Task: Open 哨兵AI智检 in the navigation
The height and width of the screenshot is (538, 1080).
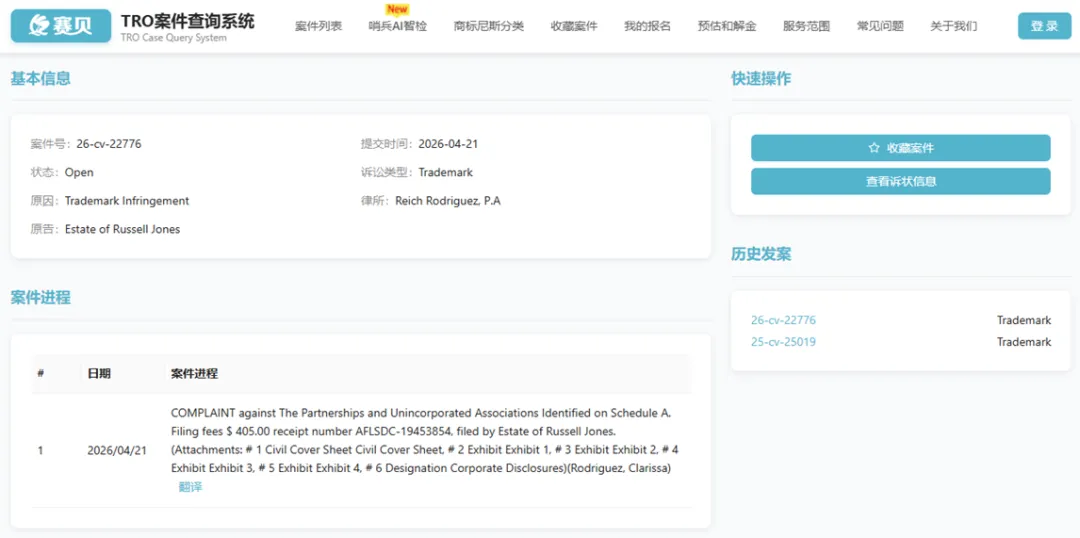Action: (397, 26)
